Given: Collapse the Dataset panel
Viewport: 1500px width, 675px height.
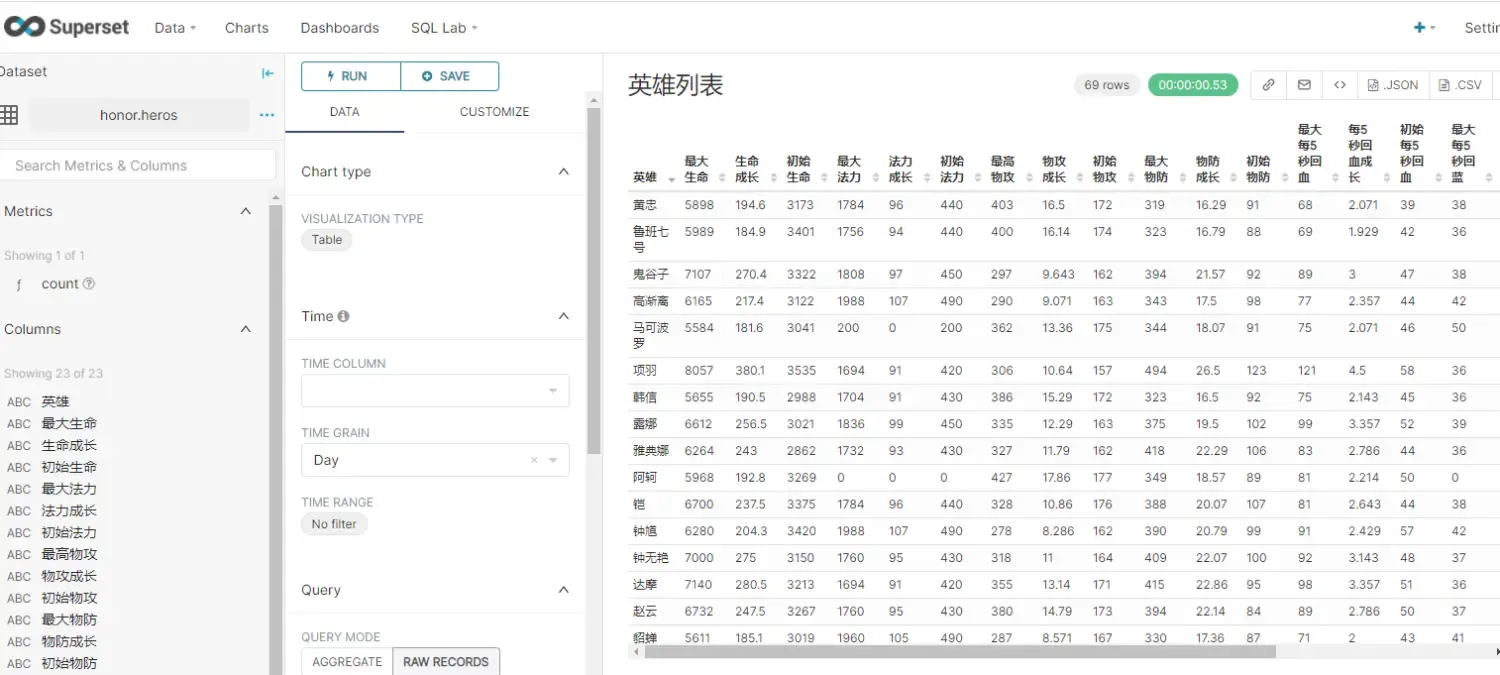Looking at the screenshot, I should click(265, 72).
